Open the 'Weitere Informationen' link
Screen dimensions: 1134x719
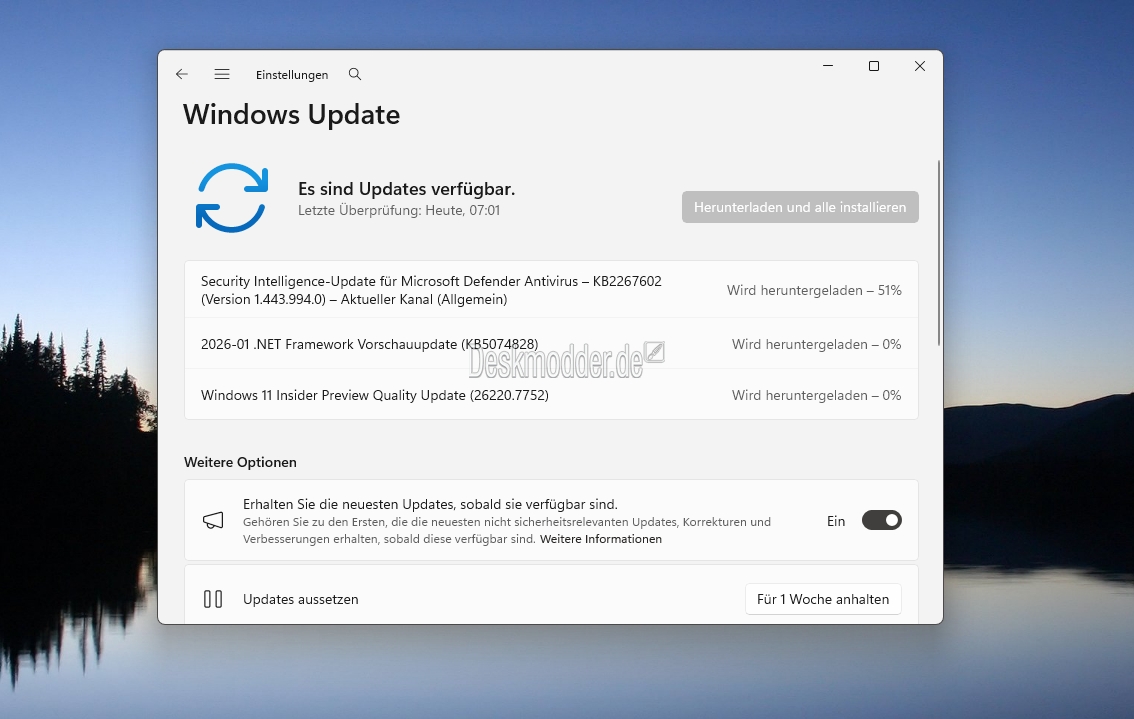600,539
